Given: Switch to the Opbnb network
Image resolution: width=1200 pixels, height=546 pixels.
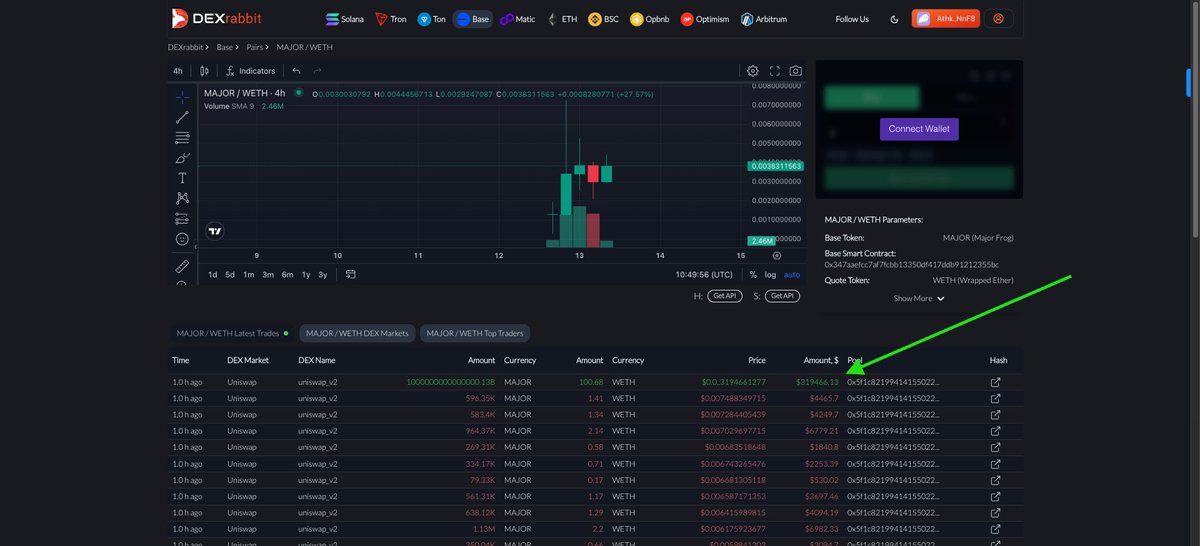Looking at the screenshot, I should [651, 19].
